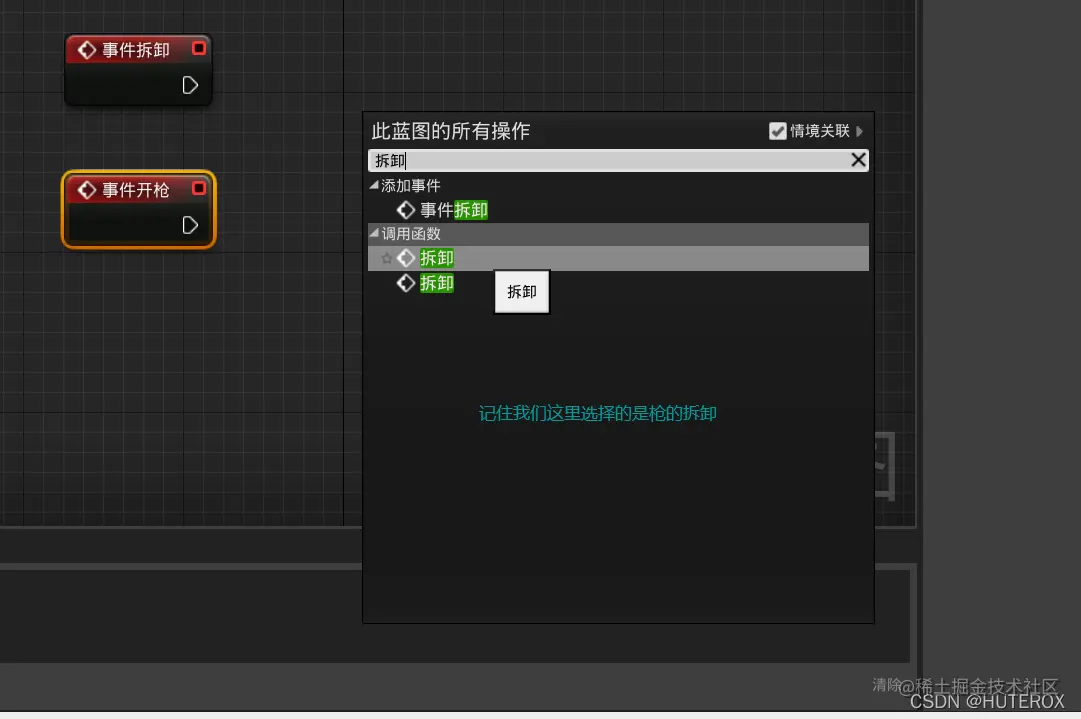Click the diamond icon on 事件拆卸 node
Screen dimensions: 1081x719
pos(87,50)
